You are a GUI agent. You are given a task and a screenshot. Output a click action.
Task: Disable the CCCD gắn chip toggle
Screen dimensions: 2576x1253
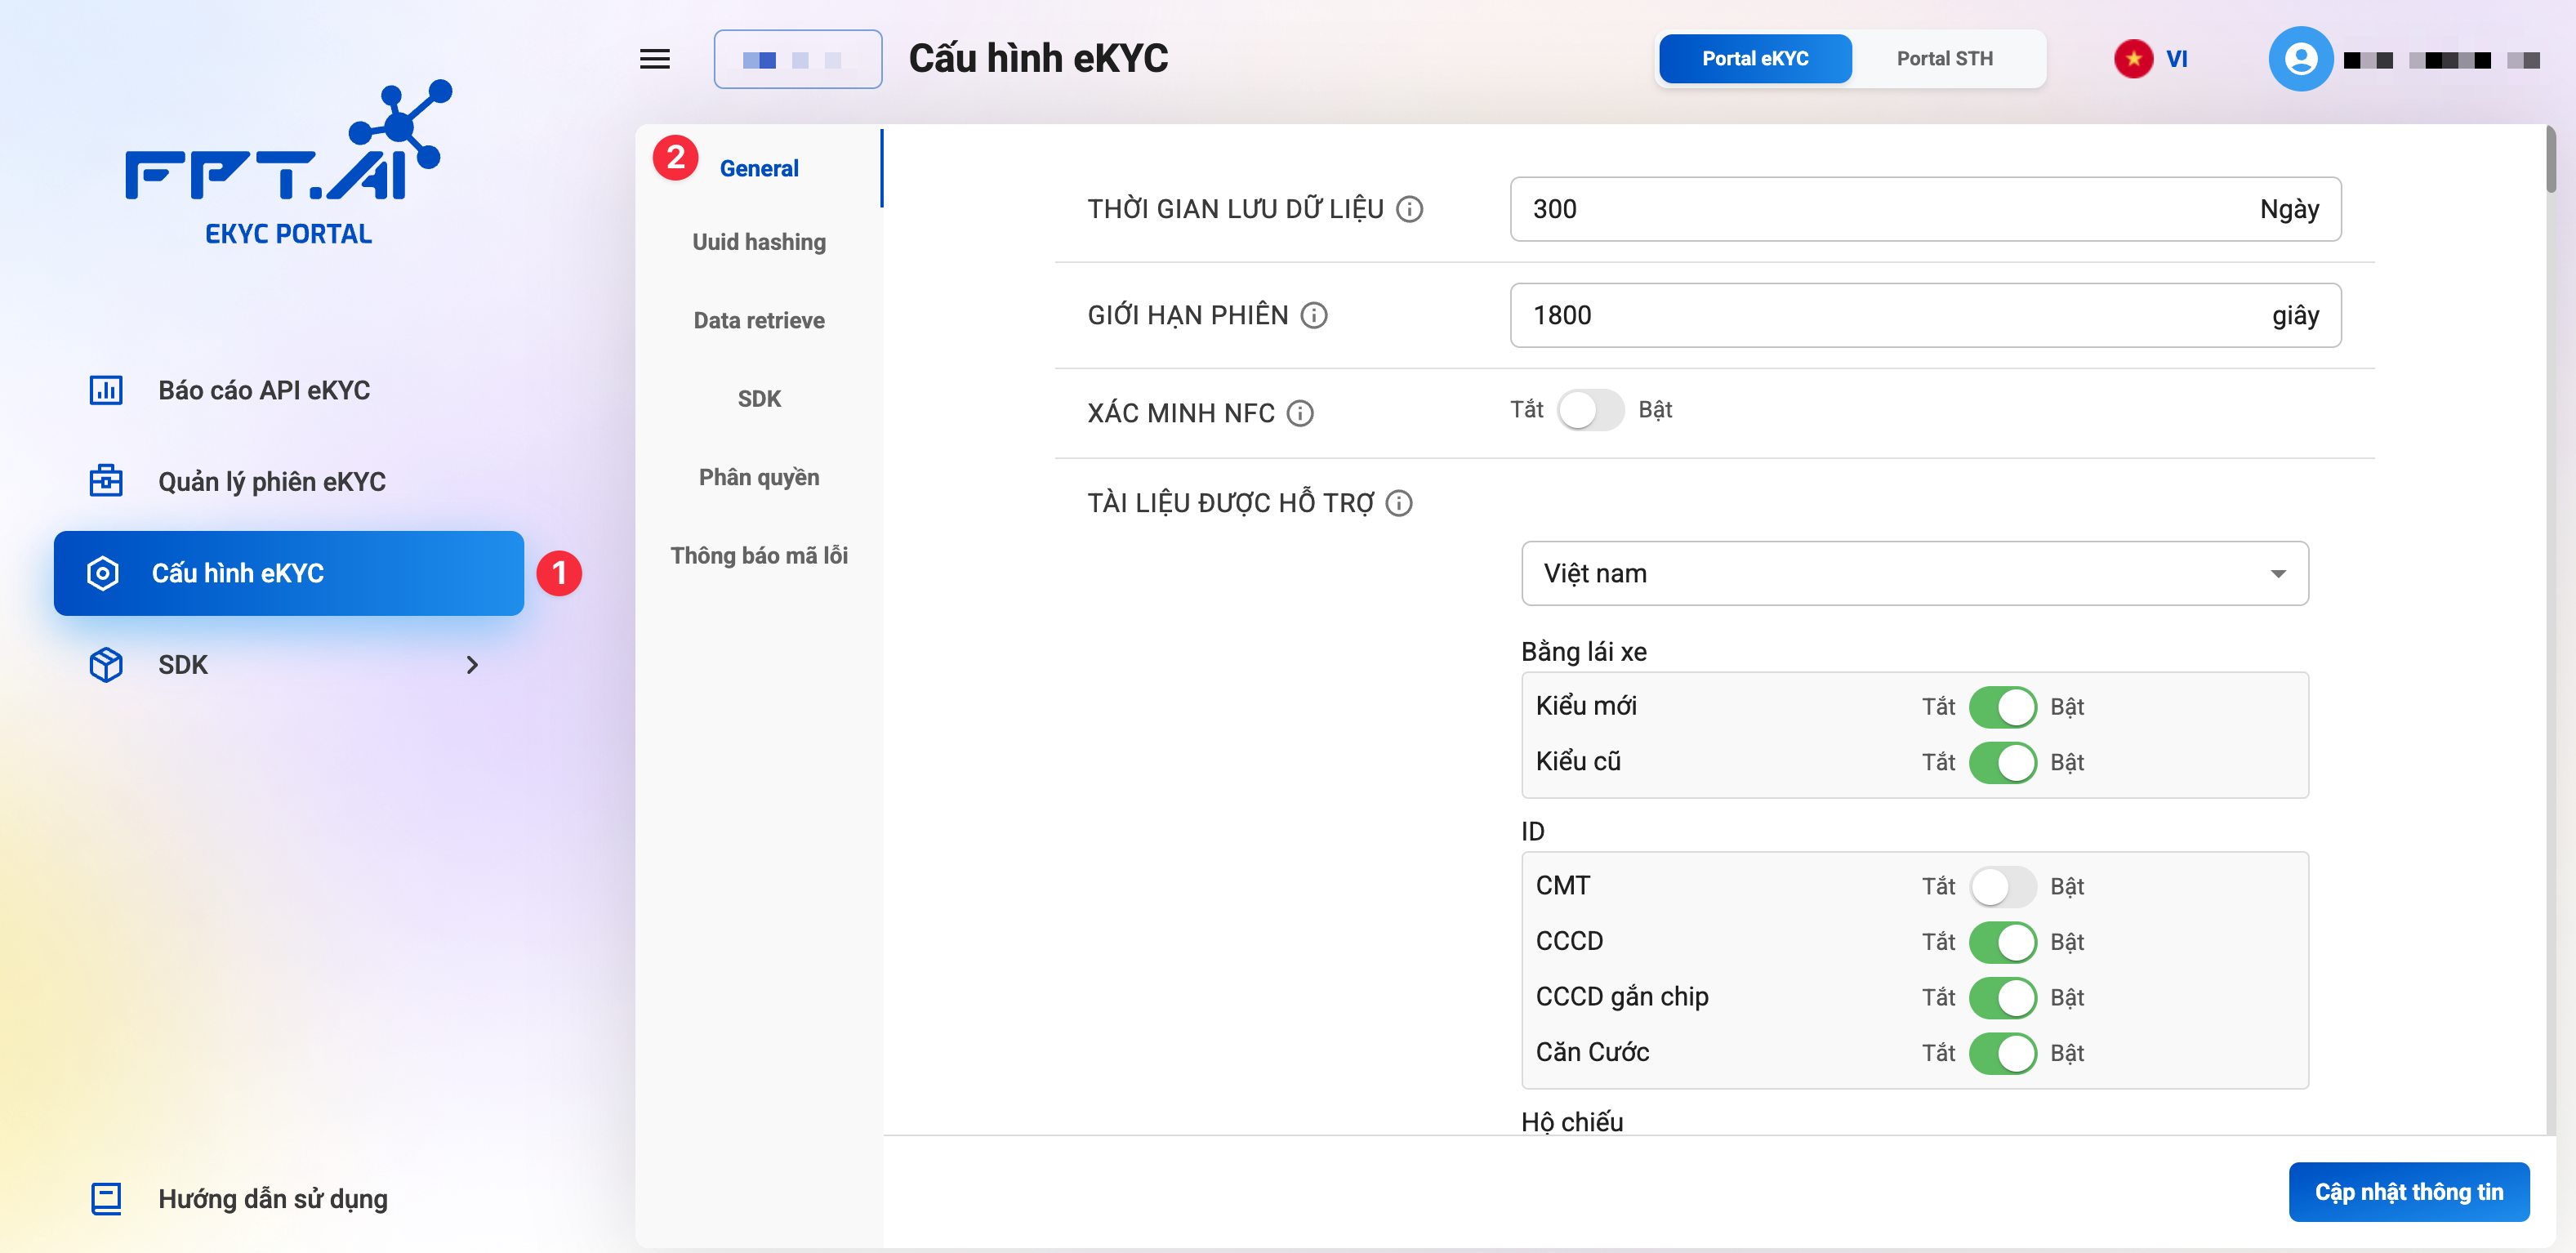(x=2002, y=997)
